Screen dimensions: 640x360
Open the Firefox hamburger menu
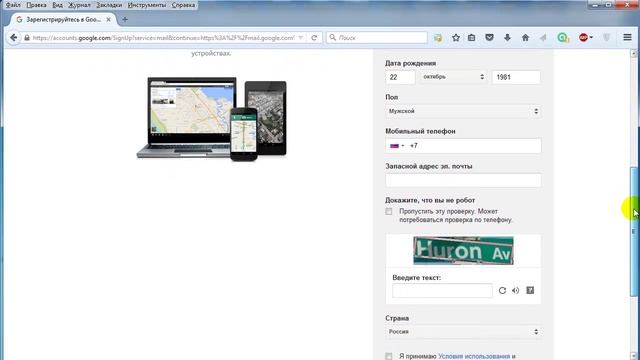[627, 38]
